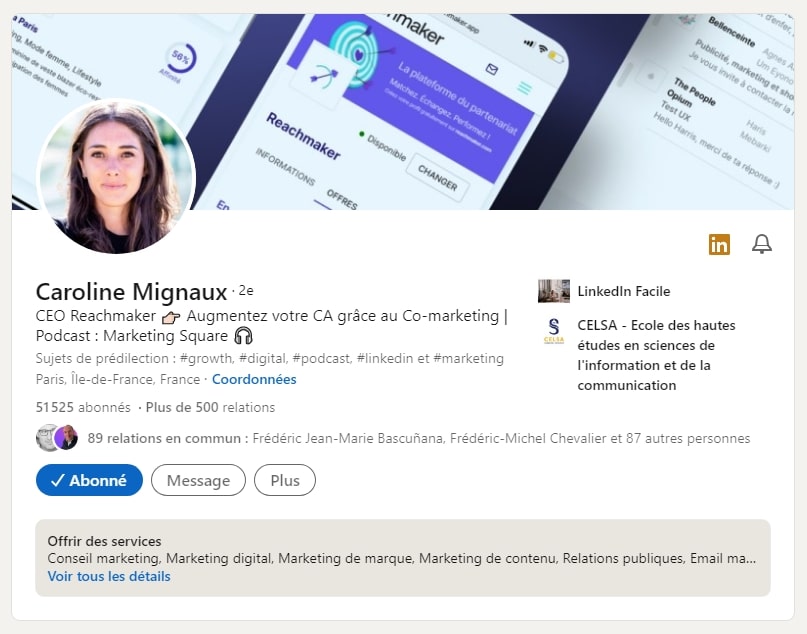This screenshot has height=634, width=807.
Task: Click the Caroline Mignaux name heading
Action: tap(131, 292)
